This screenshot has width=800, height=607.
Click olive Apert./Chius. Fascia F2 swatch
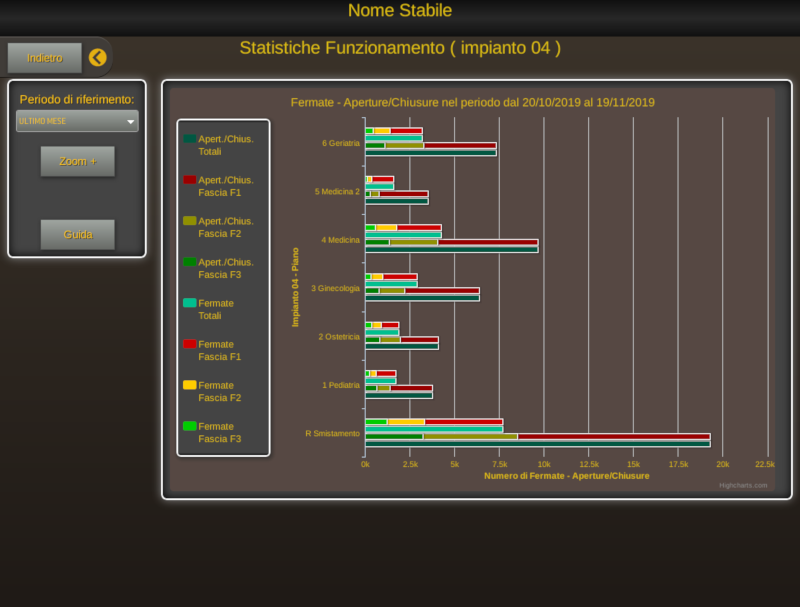pos(190,221)
